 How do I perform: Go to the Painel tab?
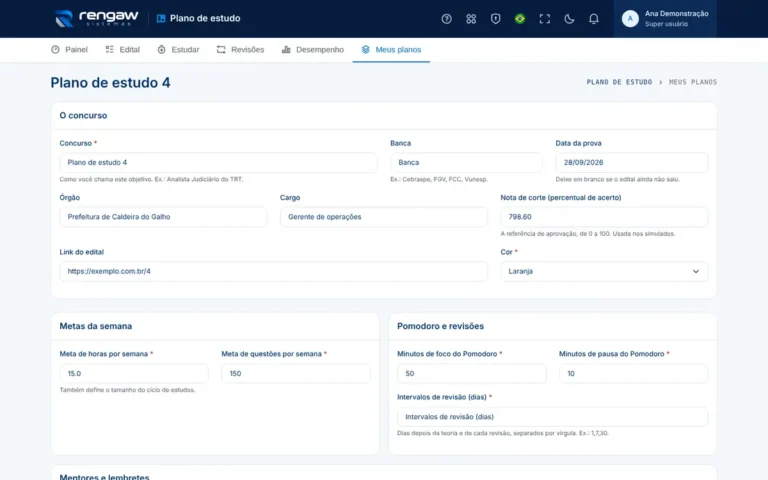click(69, 49)
